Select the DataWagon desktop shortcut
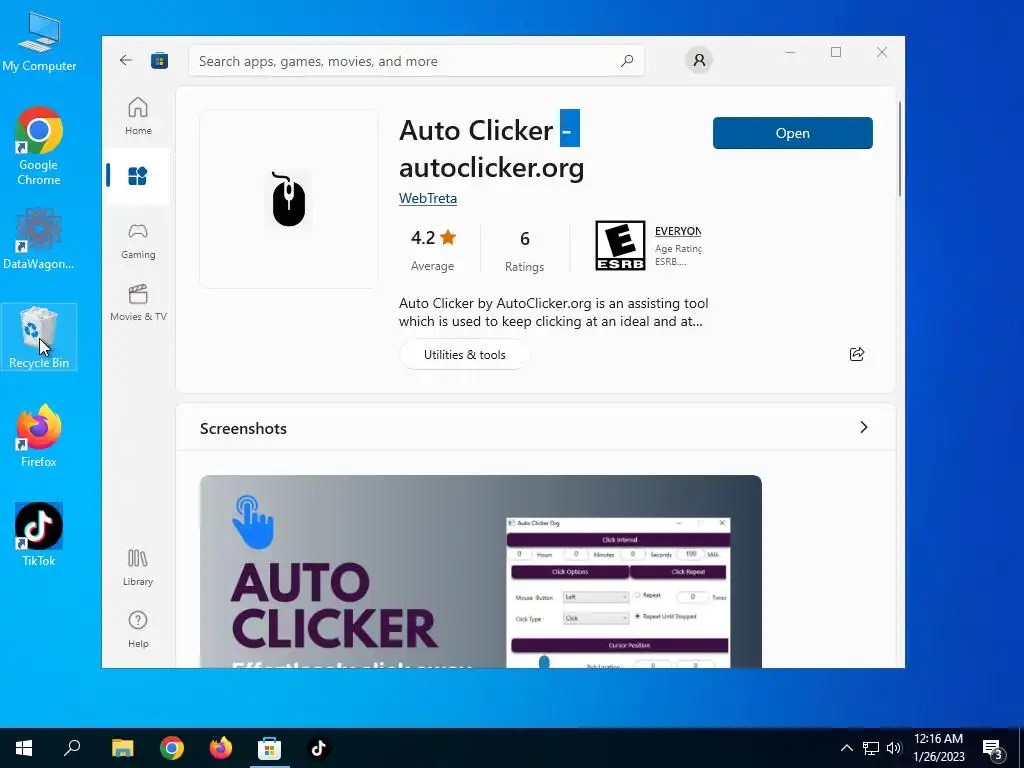This screenshot has height=768, width=1024. (x=39, y=238)
